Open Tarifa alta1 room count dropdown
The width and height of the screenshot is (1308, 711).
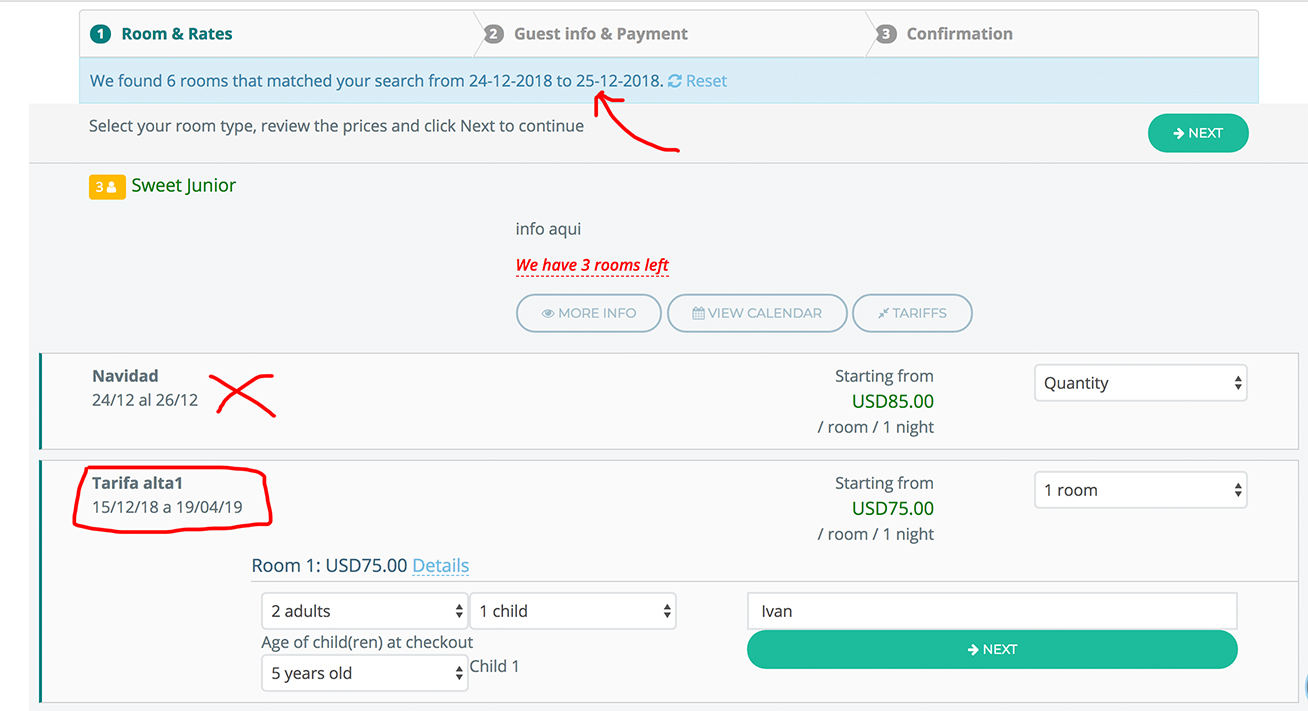(1140, 490)
